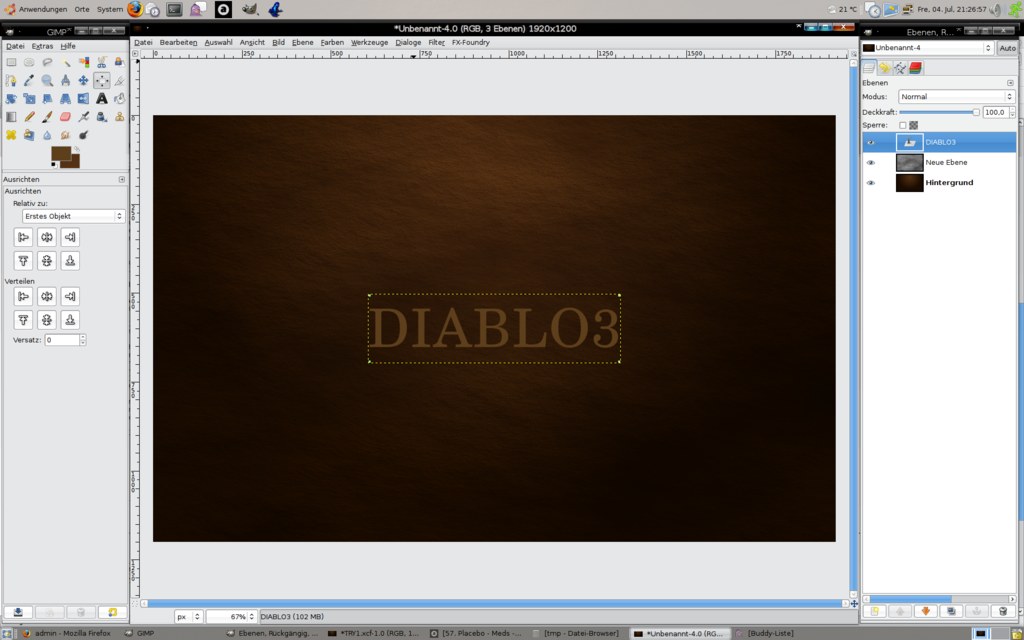The height and width of the screenshot is (640, 1024).
Task: Hide the DIABLO3 layer via eye icon
Action: (871, 142)
